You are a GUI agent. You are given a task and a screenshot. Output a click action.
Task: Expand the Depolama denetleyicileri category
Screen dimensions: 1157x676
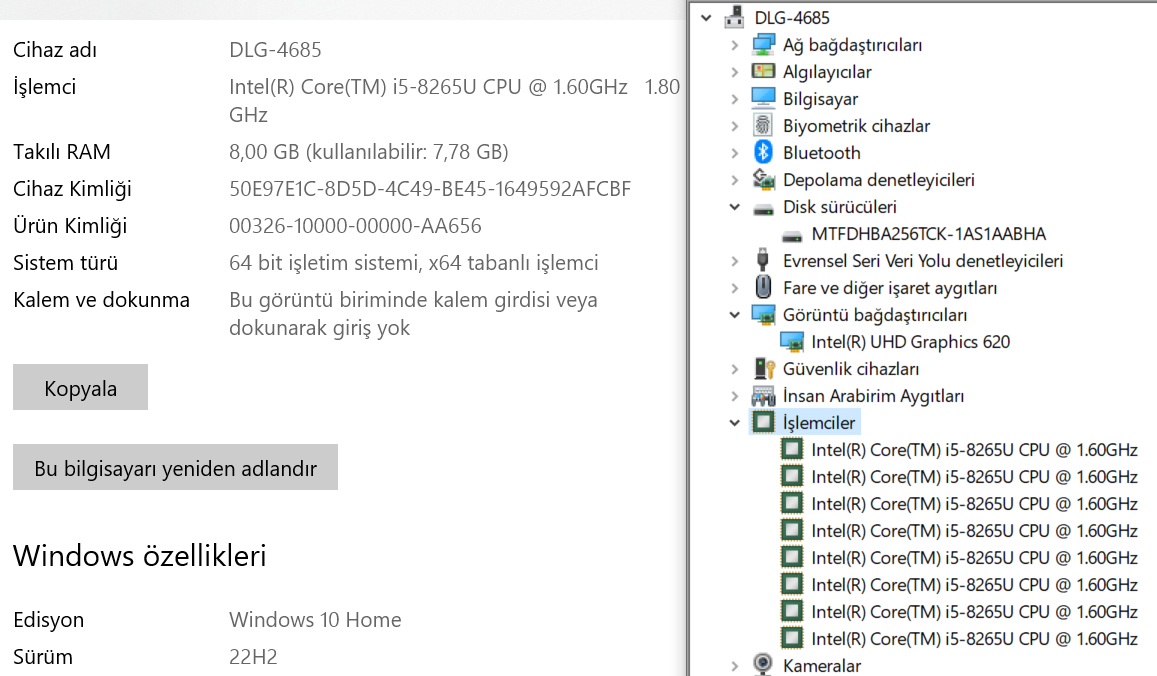click(736, 180)
